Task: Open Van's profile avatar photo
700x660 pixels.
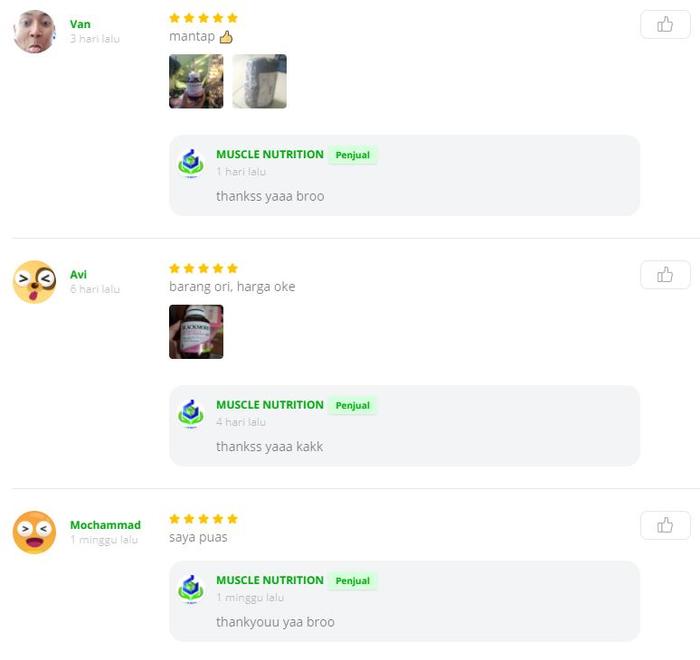Action: 34,32
